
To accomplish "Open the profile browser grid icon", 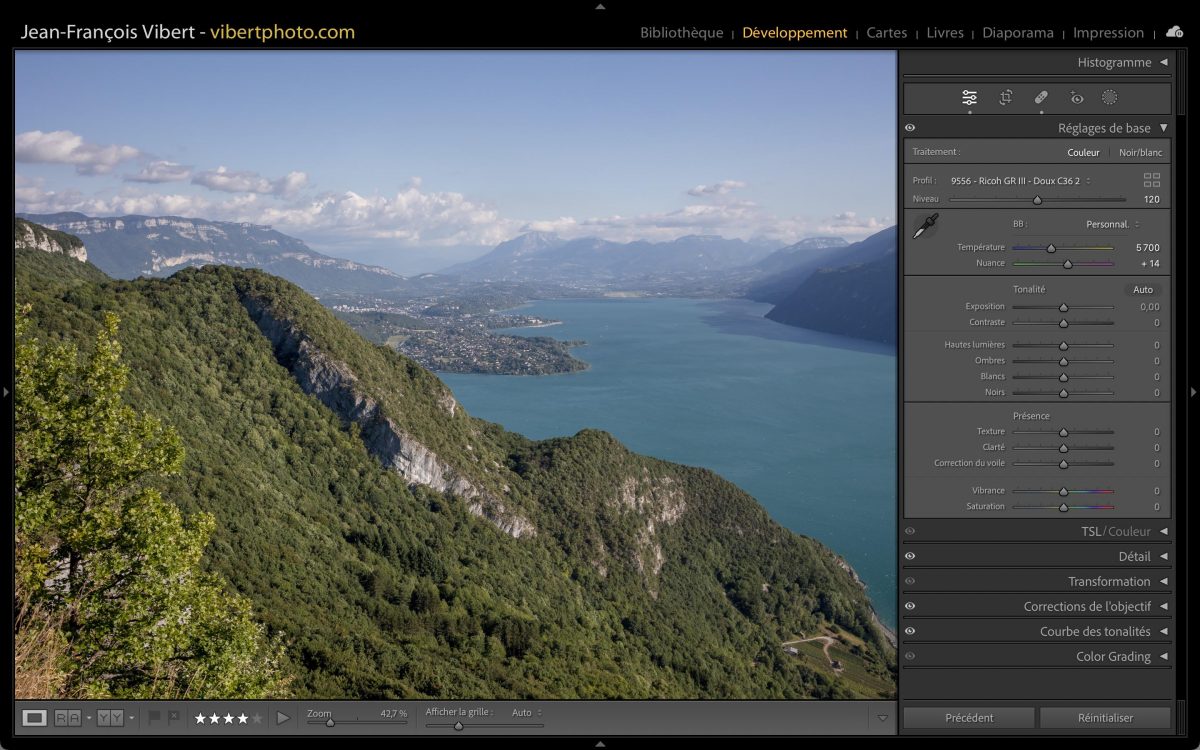I will (1152, 180).
